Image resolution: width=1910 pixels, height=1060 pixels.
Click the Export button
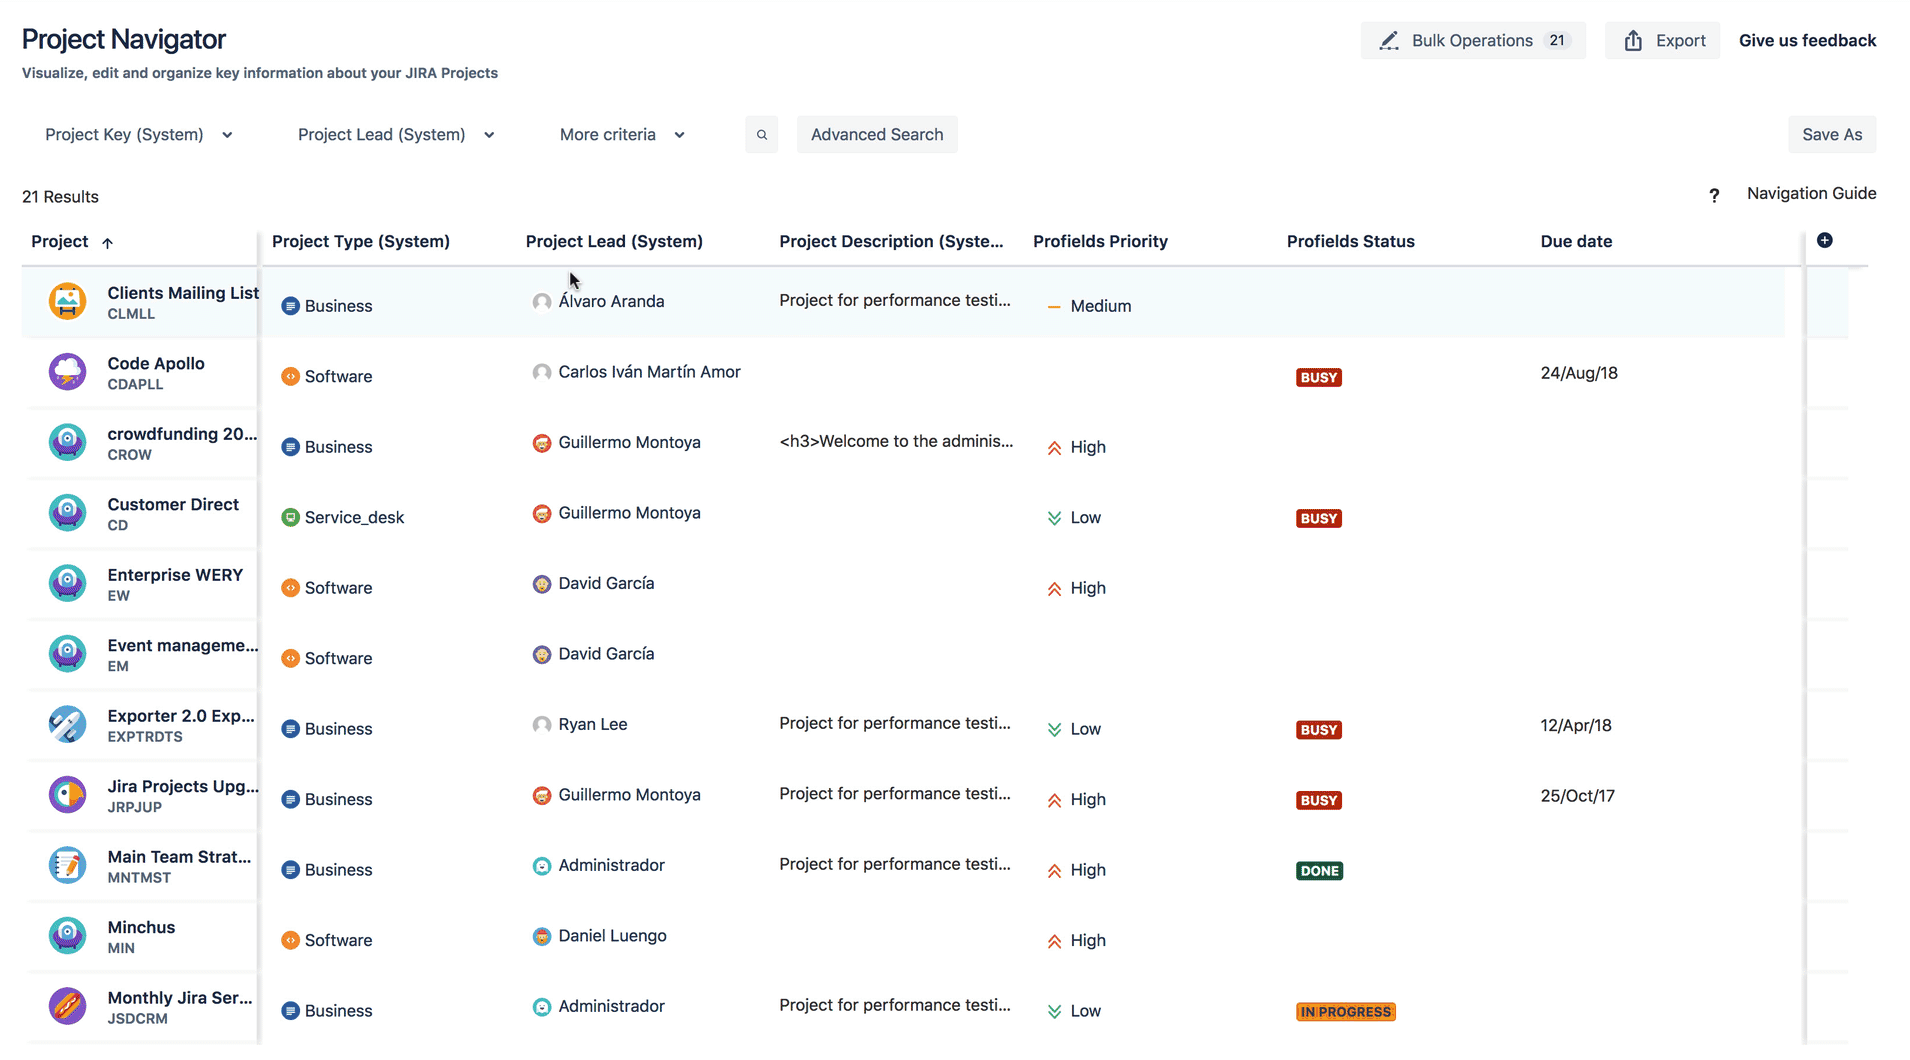(1662, 41)
